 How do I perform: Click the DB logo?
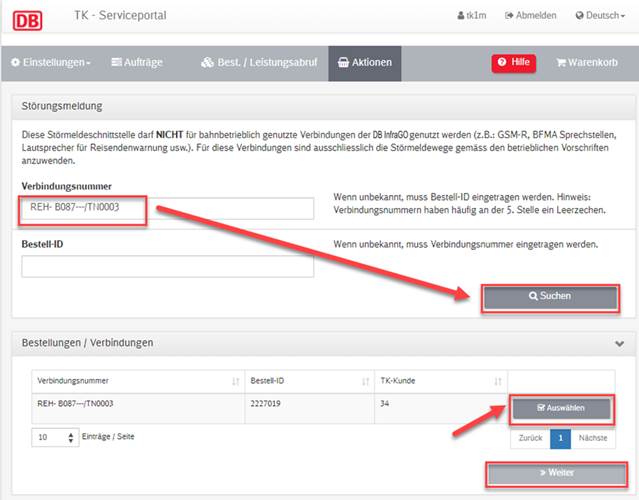point(27,20)
